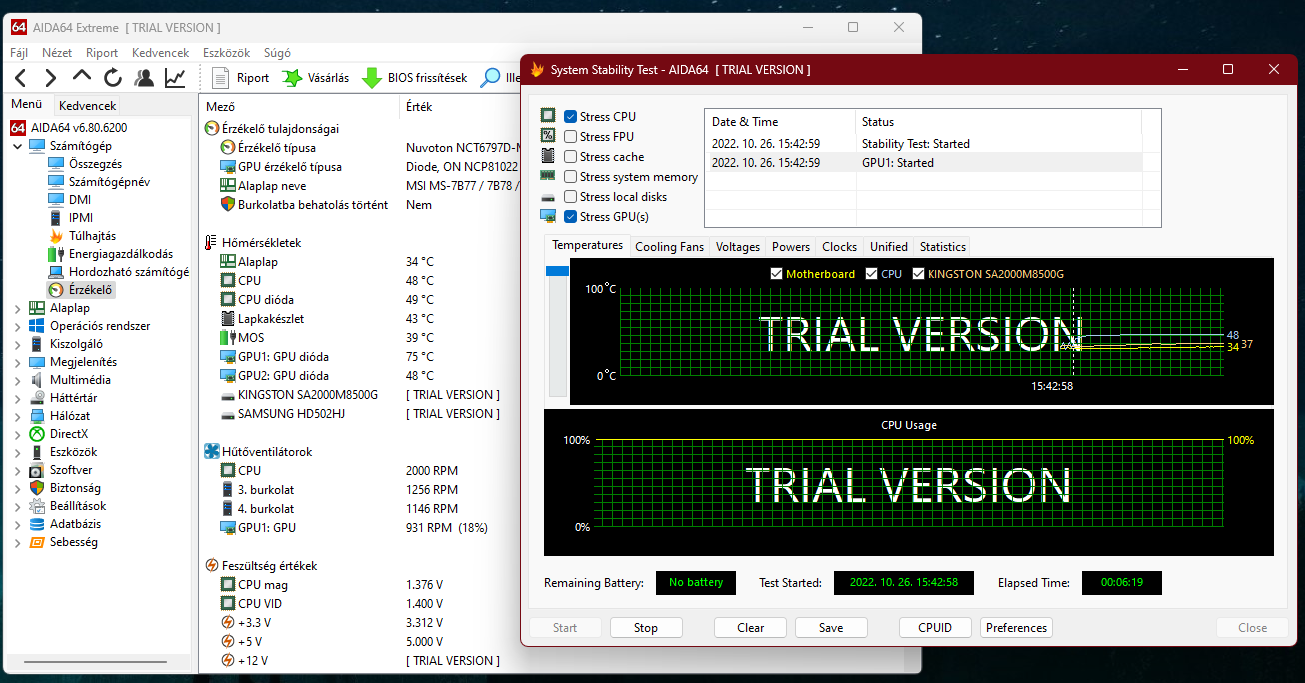Click the Multimédia speaker icon
The width and height of the screenshot is (1305, 683).
click(x=37, y=380)
